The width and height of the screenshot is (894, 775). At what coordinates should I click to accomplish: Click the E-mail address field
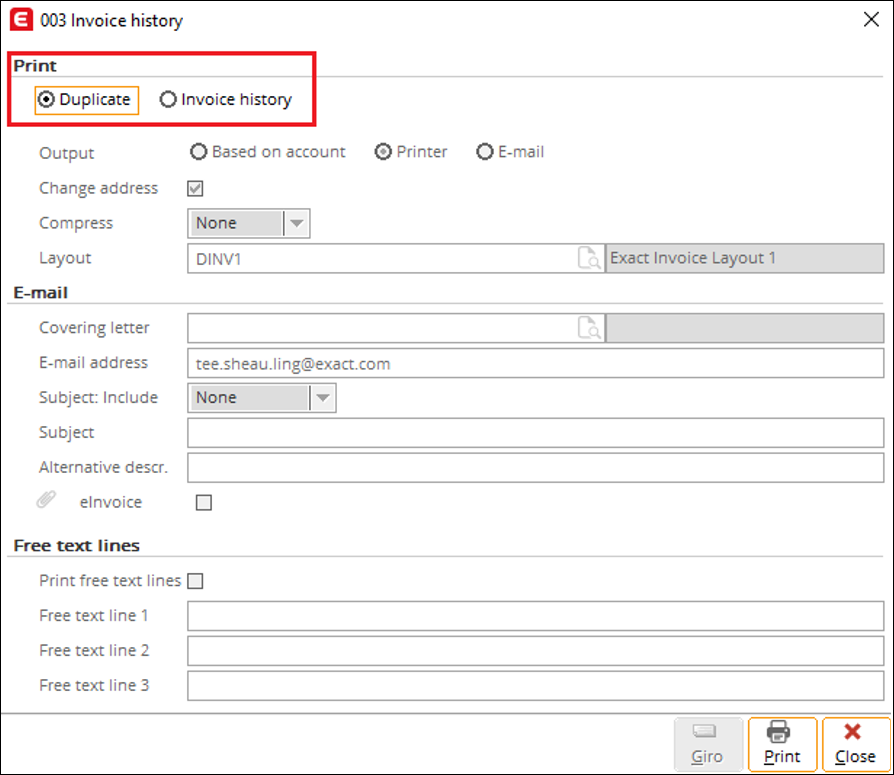click(535, 363)
